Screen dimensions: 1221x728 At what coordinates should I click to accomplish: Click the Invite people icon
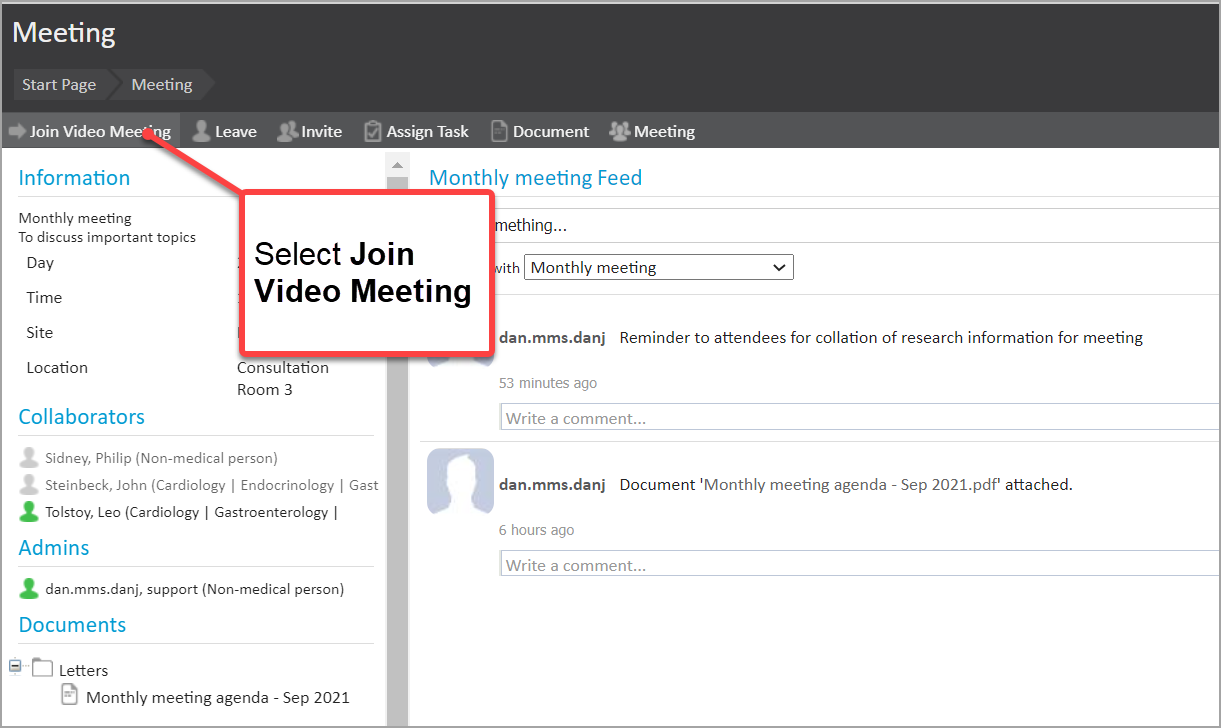[288, 131]
